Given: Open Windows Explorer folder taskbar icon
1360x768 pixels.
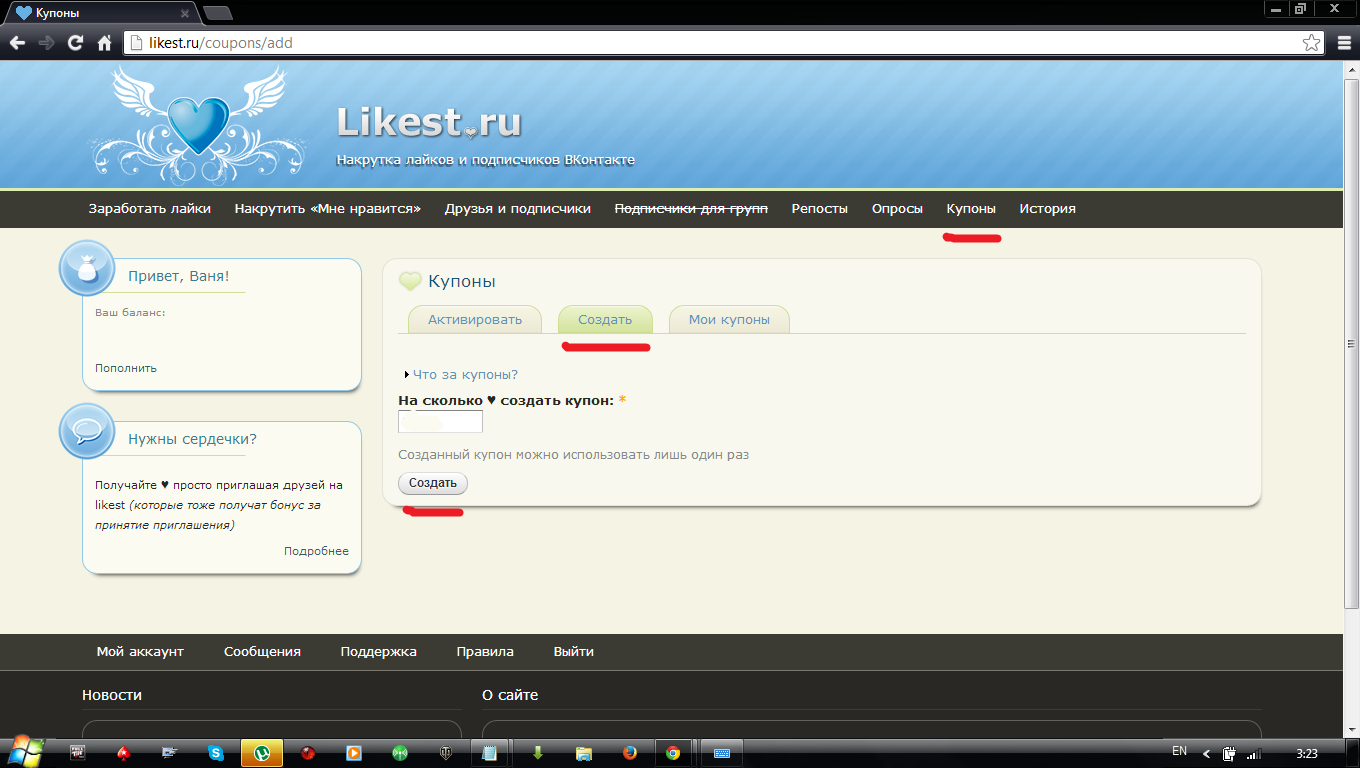Looking at the screenshot, I should point(584,753).
